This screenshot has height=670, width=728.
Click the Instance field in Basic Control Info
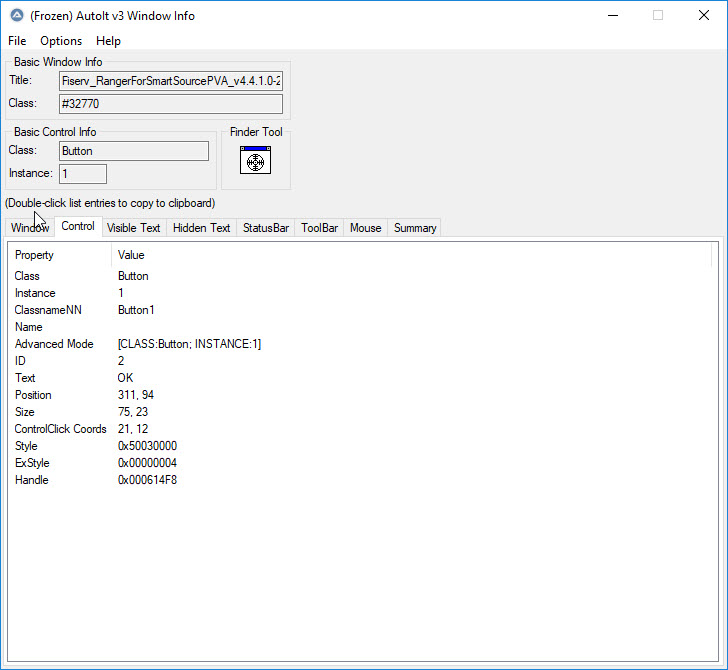(82, 174)
